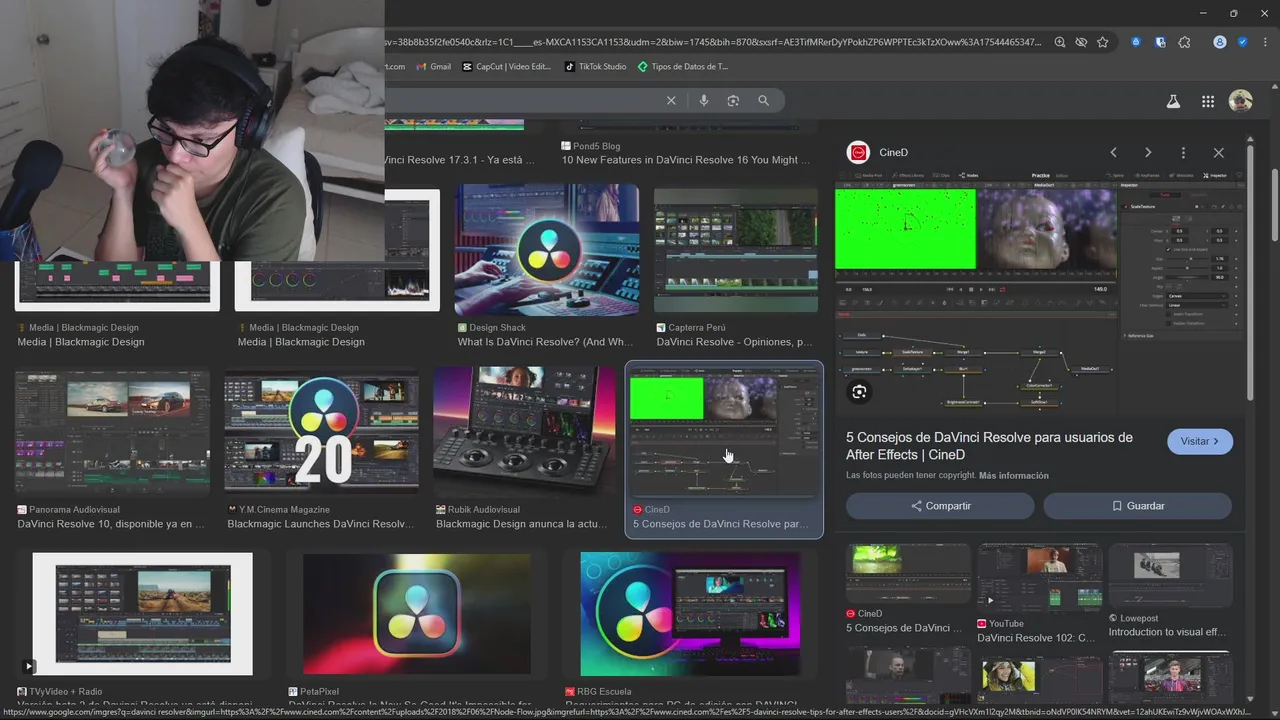Open the CapCut Video Edit bookmark
Screen dimensions: 1280x720
507,67
